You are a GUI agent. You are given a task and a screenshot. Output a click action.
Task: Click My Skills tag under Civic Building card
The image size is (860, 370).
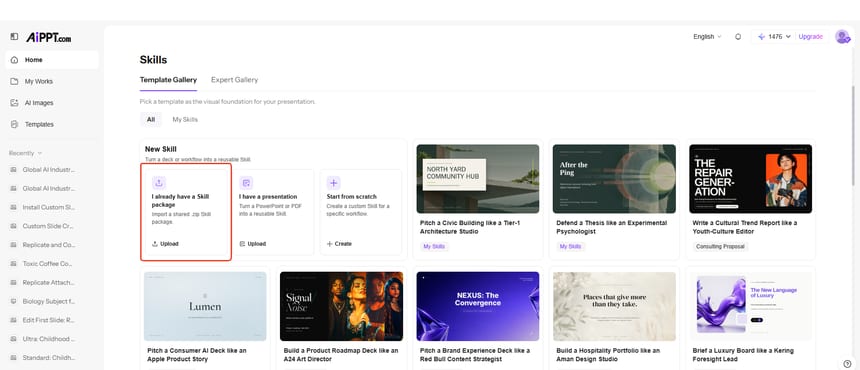click(433, 247)
